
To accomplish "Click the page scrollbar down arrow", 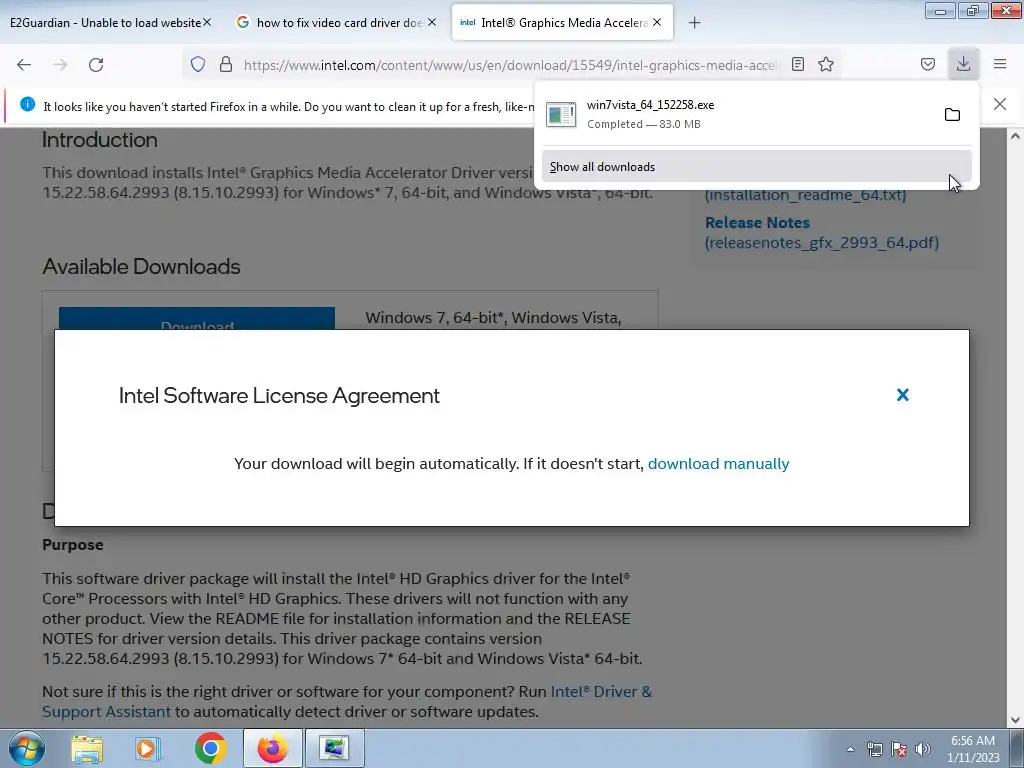I will [1015, 720].
